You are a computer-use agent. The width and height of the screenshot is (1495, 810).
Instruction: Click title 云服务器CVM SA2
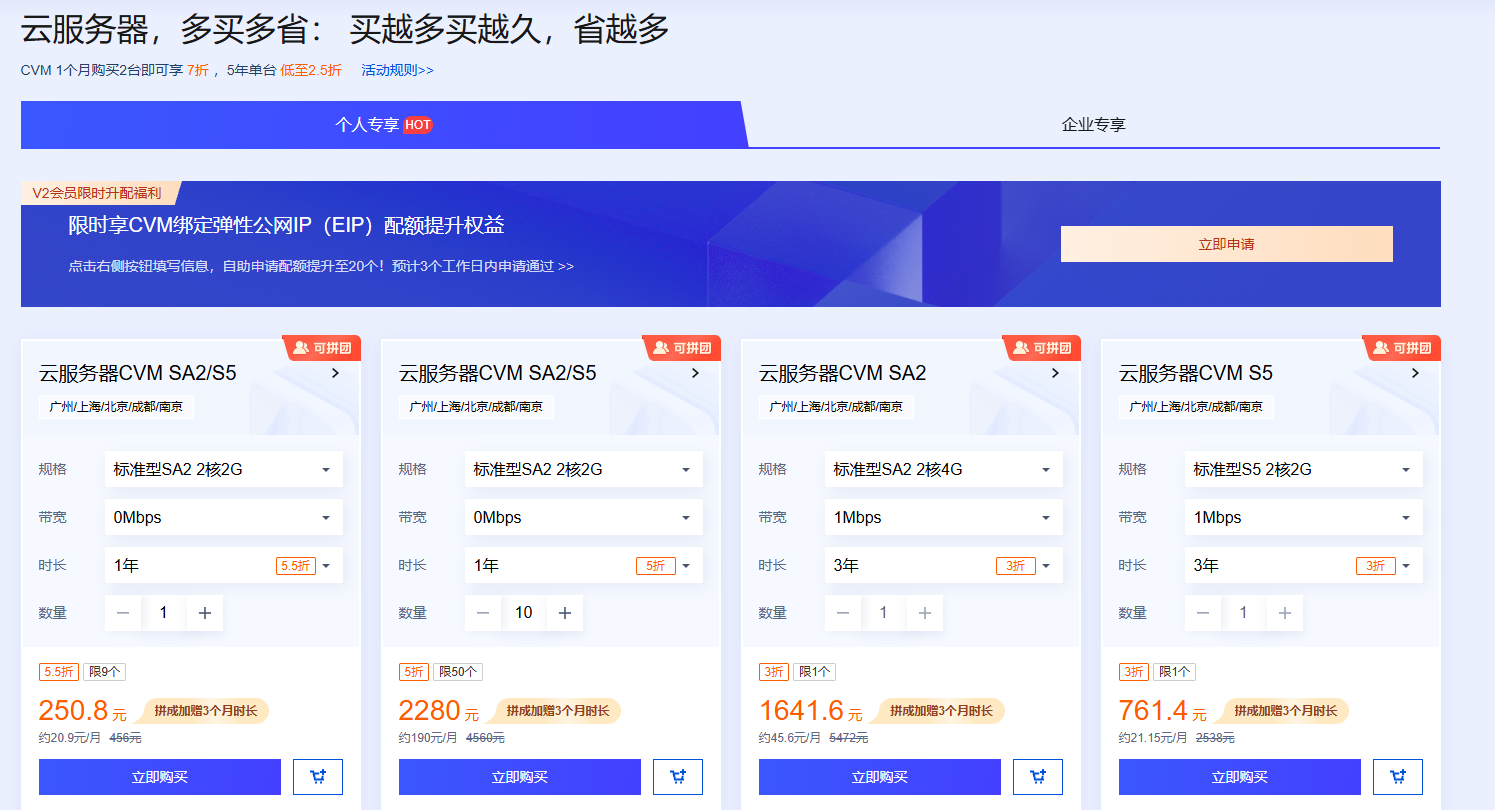843,373
